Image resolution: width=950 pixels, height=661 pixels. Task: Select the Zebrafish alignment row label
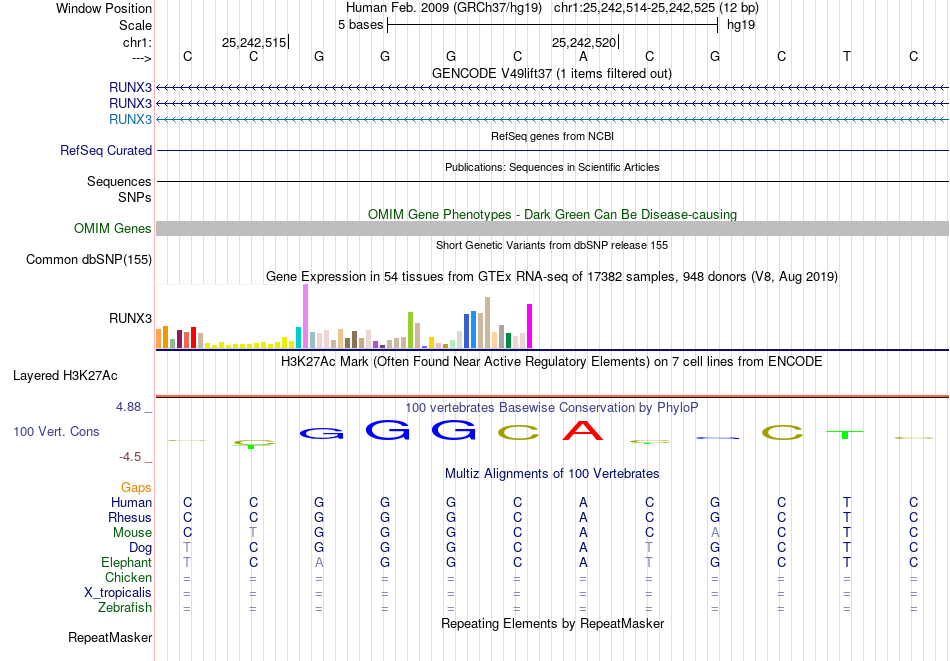pyautogui.click(x=125, y=607)
